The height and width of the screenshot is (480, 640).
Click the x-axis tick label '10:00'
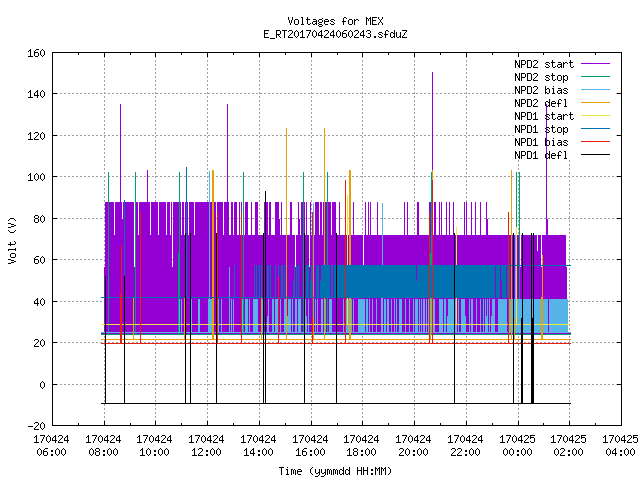click(x=155, y=452)
